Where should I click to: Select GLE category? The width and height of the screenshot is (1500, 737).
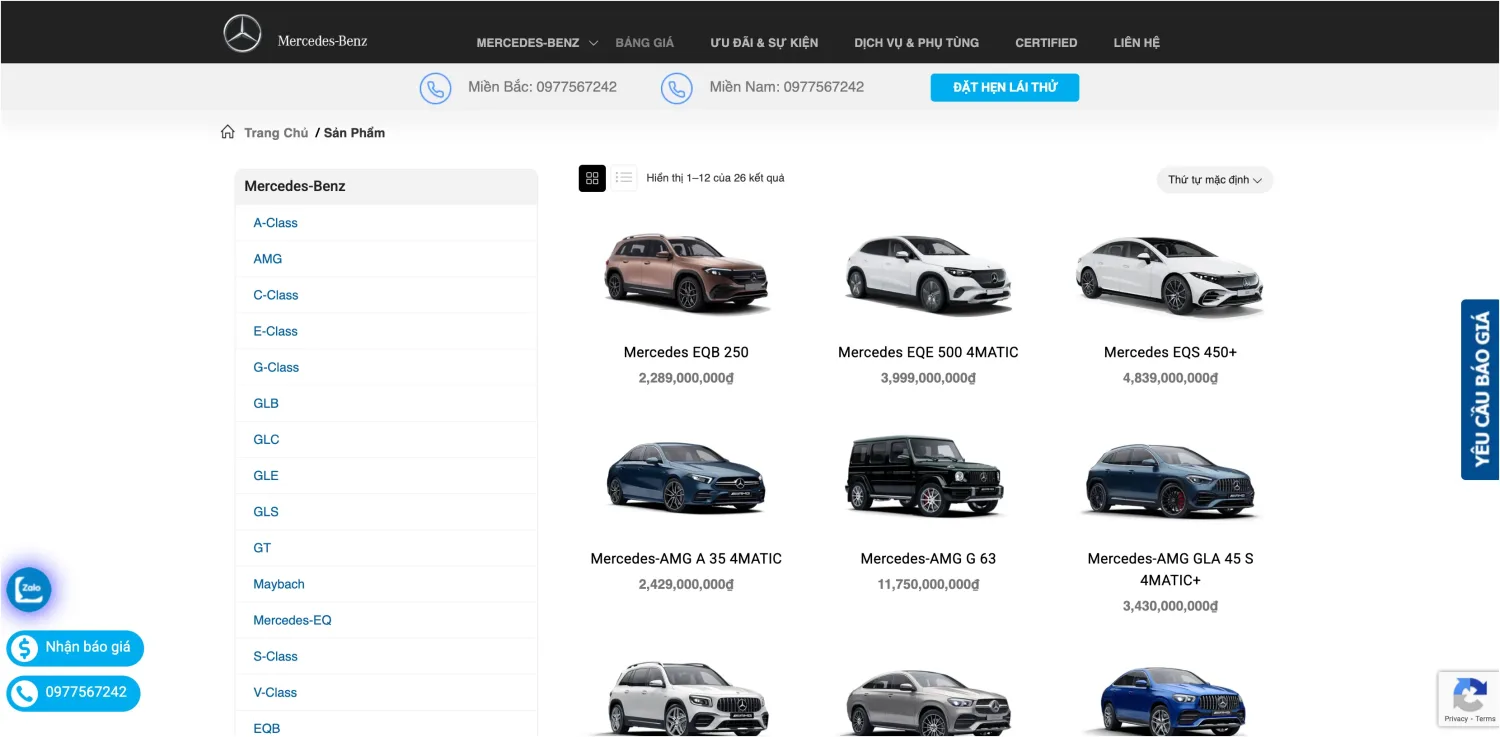click(266, 475)
